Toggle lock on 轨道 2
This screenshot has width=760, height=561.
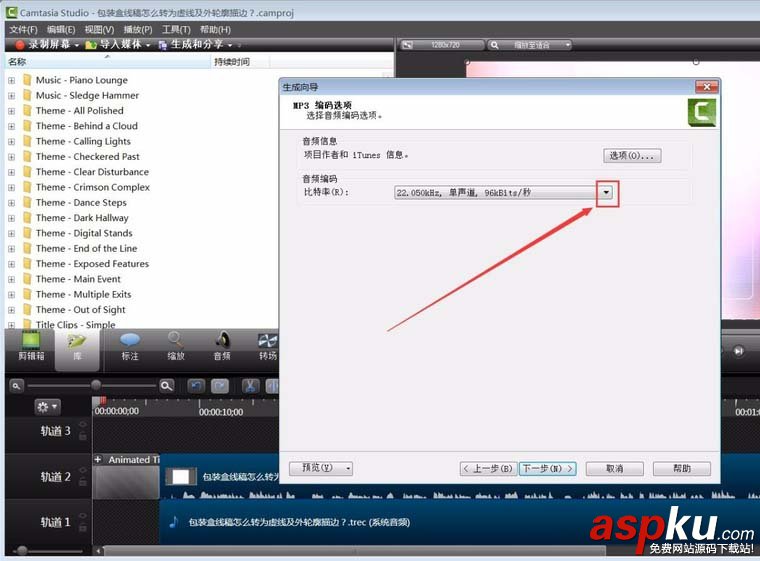(83, 481)
